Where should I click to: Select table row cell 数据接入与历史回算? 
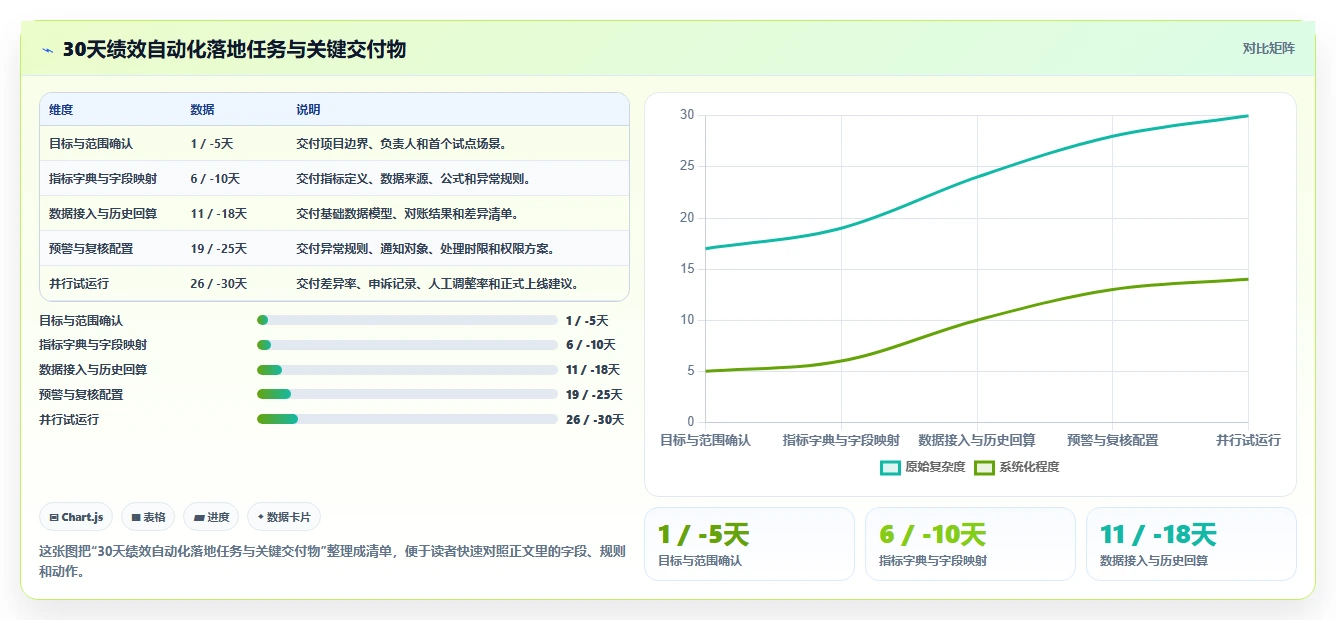[x=103, y=214]
